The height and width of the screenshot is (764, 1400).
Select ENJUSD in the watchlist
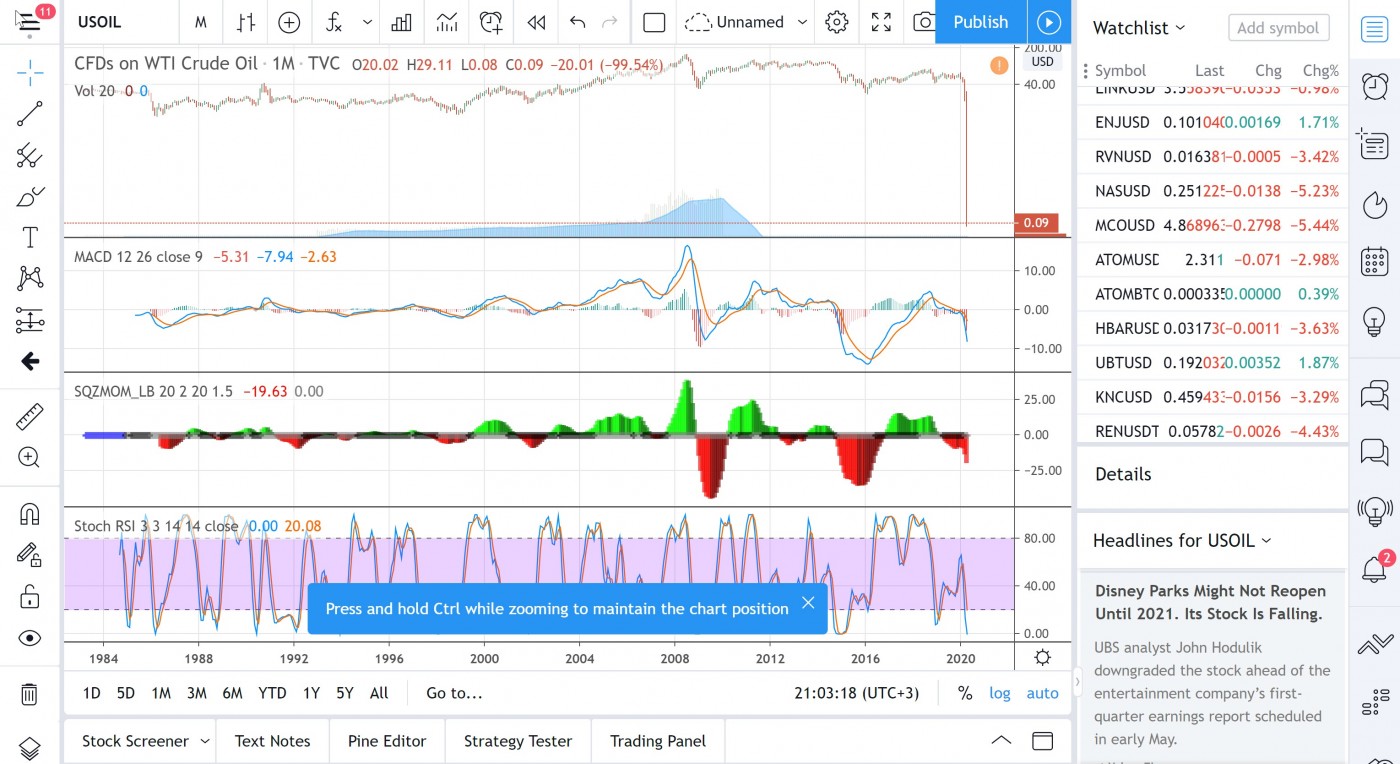[x=1212, y=122]
